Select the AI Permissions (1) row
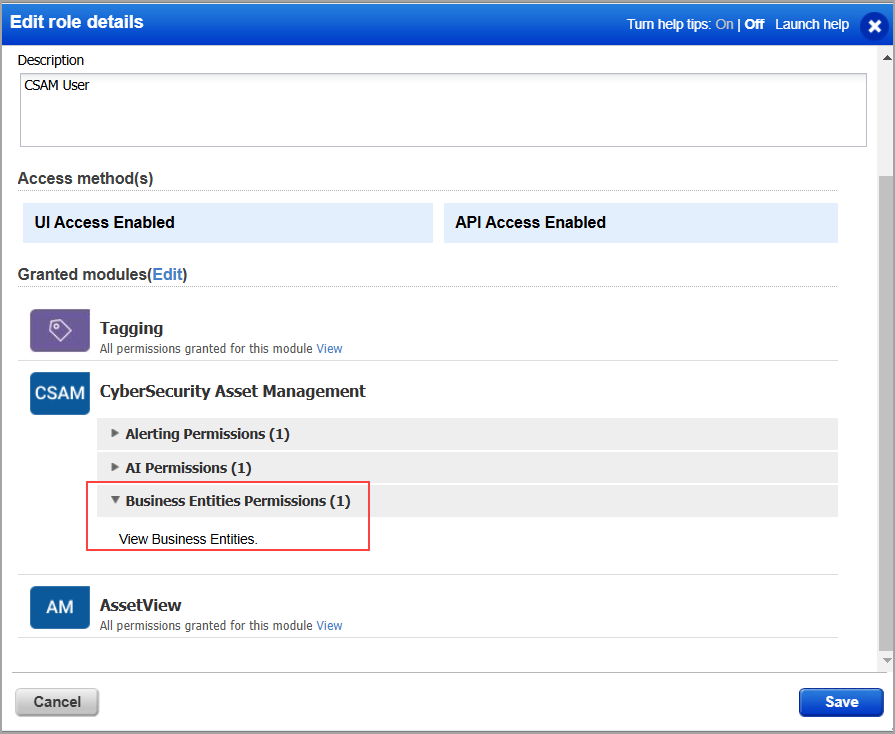The width and height of the screenshot is (895, 734). click(x=467, y=468)
